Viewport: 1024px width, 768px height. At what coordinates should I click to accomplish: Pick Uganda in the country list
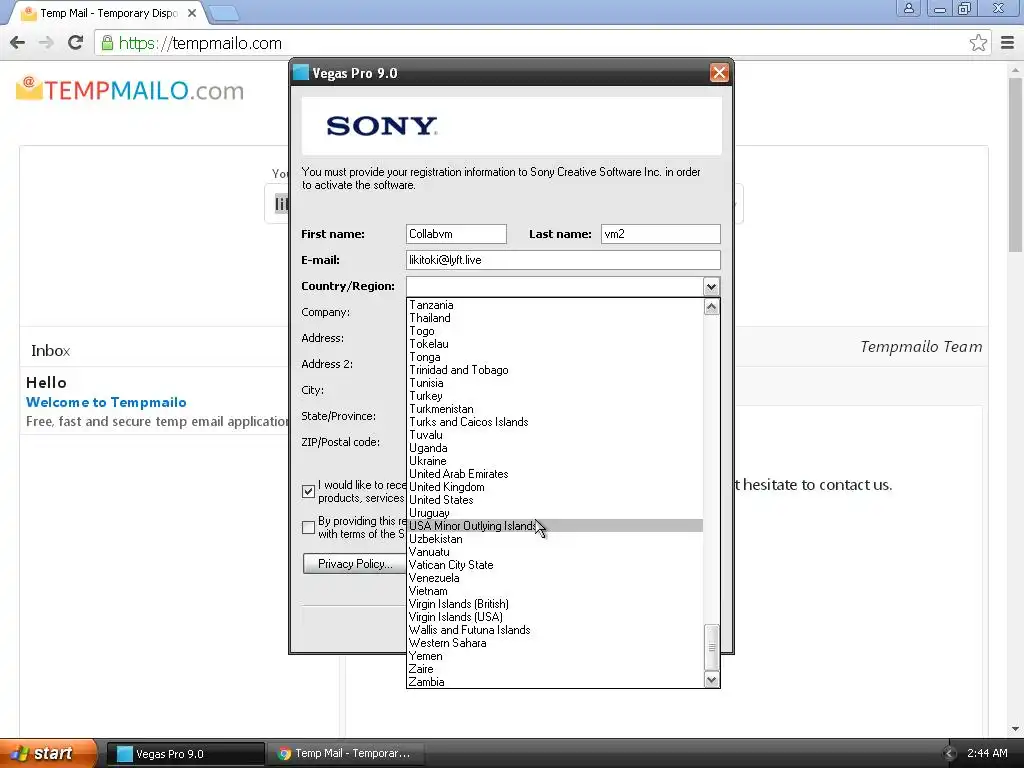[x=554, y=448]
